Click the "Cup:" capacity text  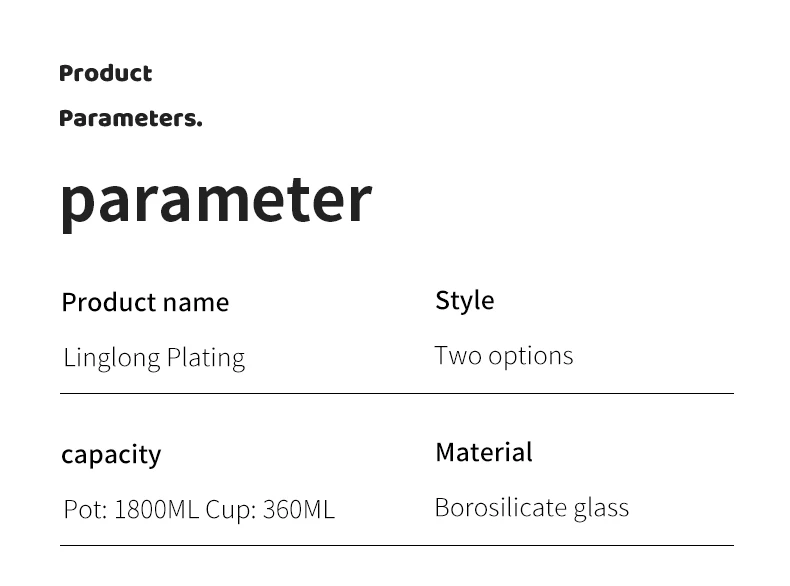point(231,510)
